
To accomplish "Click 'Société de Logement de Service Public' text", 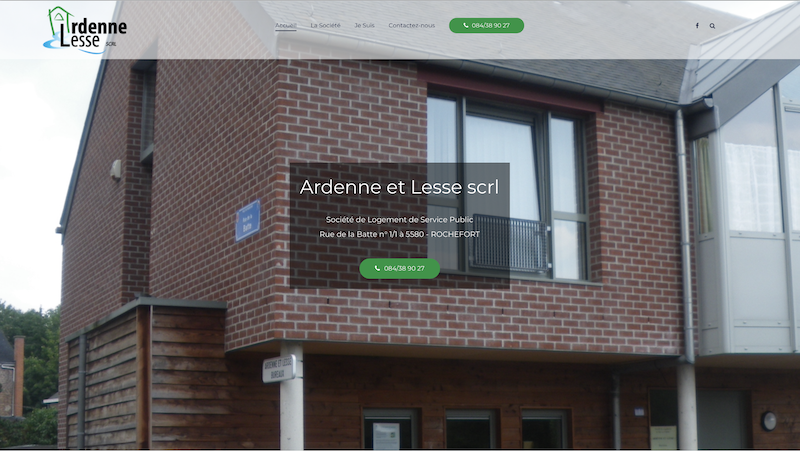I will click(x=399, y=219).
